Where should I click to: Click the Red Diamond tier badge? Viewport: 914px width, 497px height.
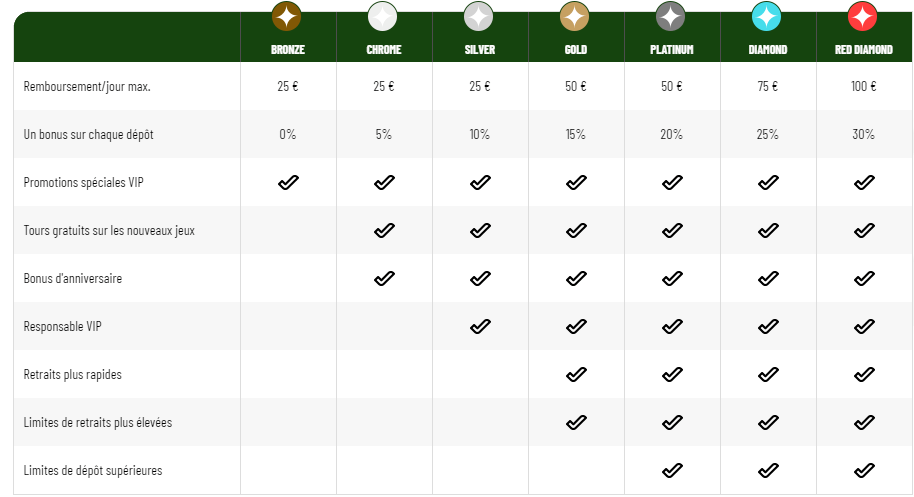(863, 16)
